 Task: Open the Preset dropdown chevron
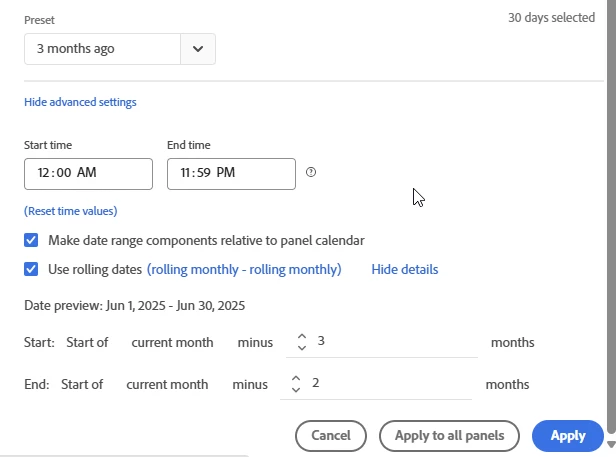(198, 48)
